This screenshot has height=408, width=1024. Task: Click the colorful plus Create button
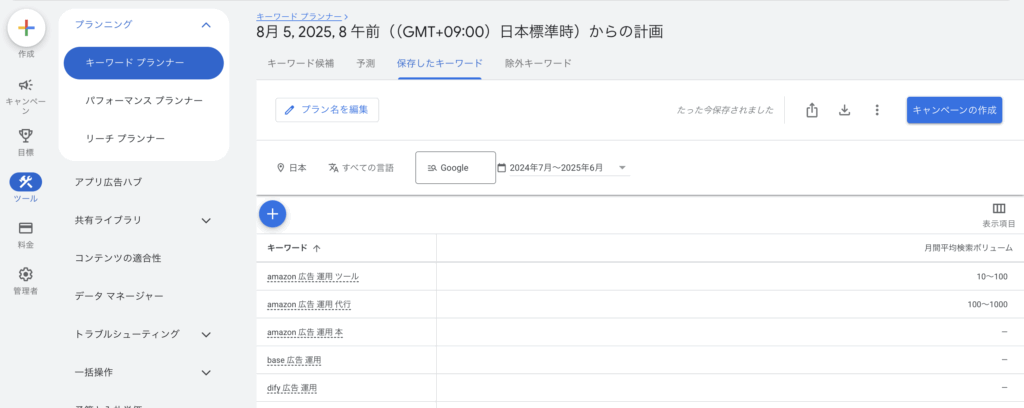pos(26,28)
